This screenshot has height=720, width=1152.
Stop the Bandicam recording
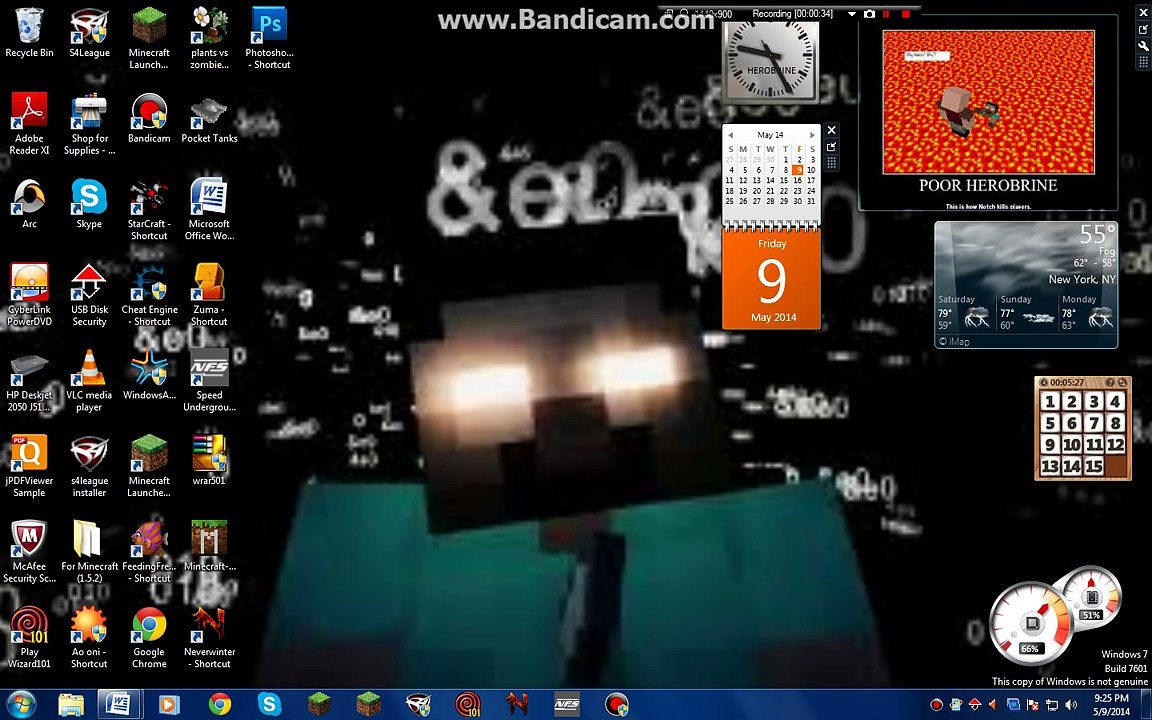[906, 14]
